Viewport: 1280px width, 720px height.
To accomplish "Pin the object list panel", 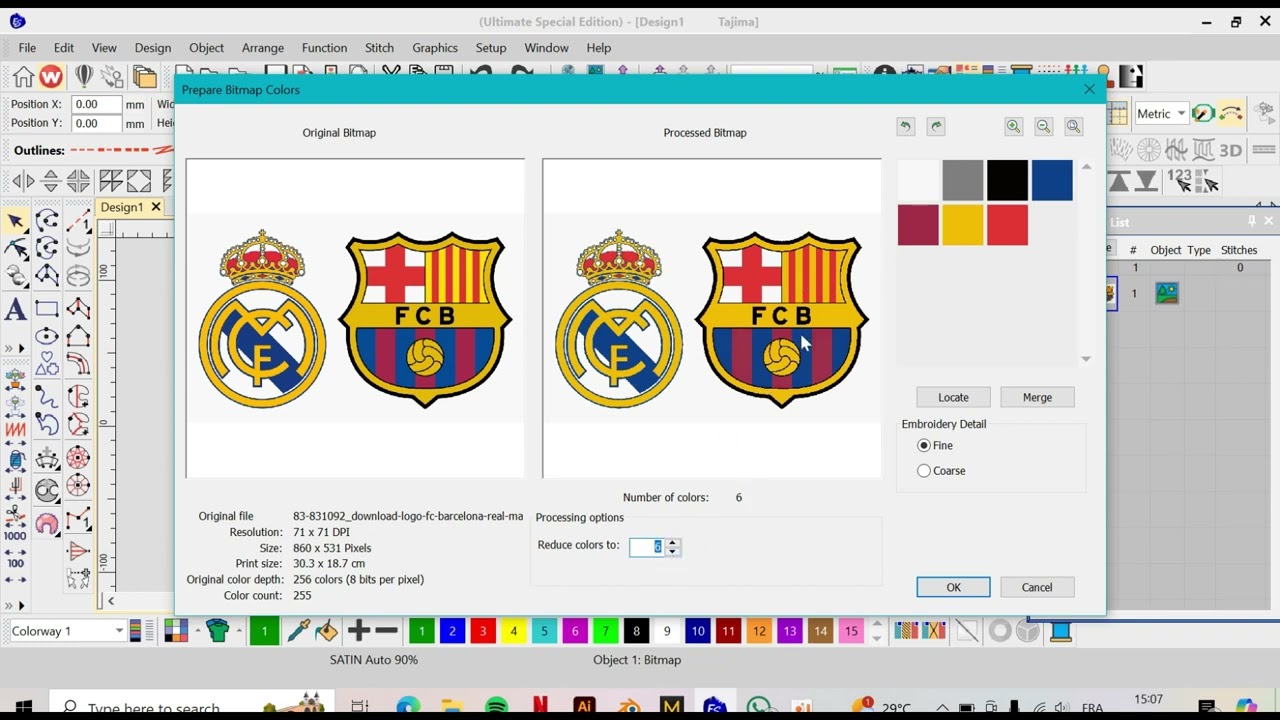I will point(1251,221).
